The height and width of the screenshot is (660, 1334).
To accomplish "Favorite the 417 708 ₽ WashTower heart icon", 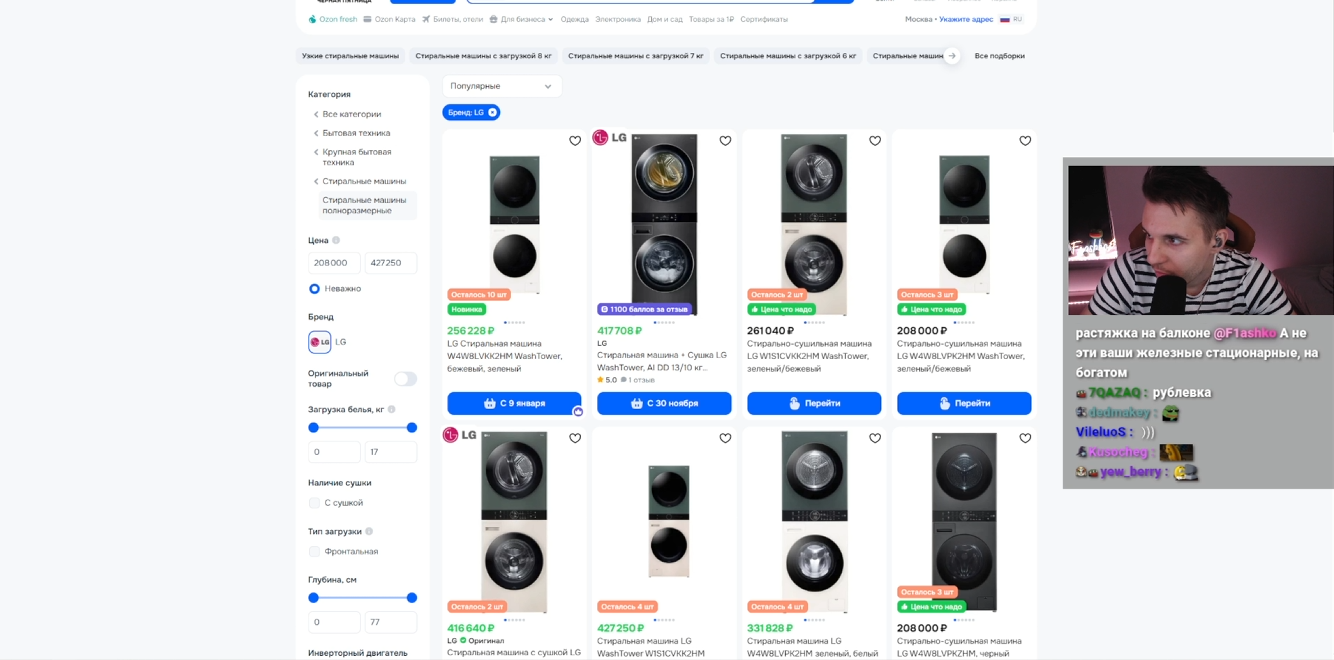I will (725, 141).
